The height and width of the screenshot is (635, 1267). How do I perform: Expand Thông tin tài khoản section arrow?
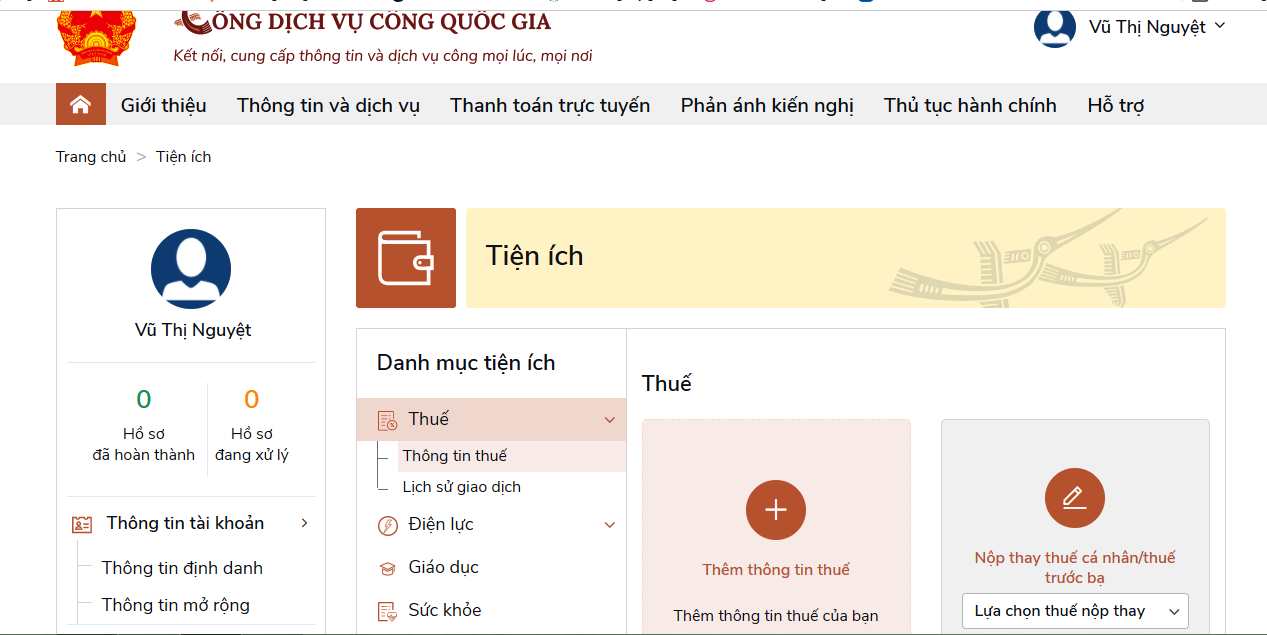304,523
